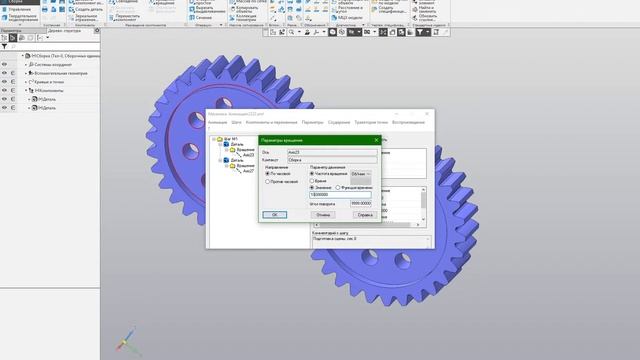
Task: Close the Параметры вращения dialog
Action: (x=376, y=140)
